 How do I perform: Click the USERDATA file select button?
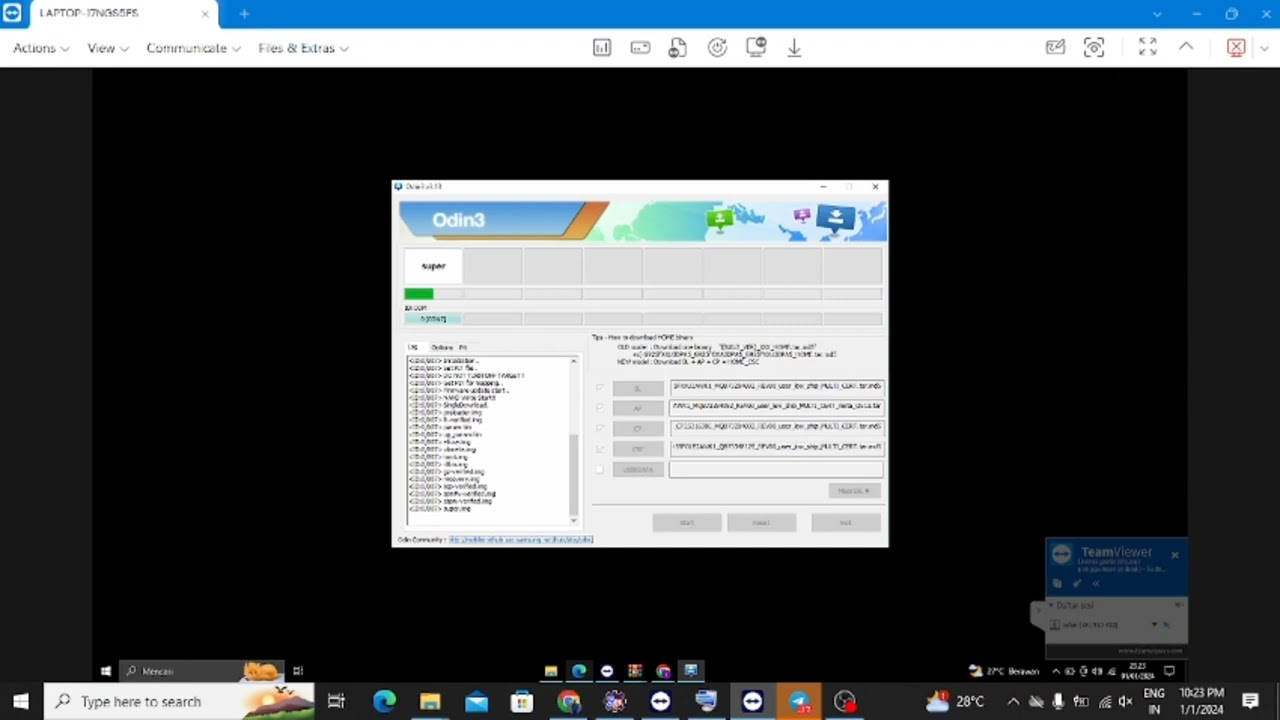click(638, 469)
